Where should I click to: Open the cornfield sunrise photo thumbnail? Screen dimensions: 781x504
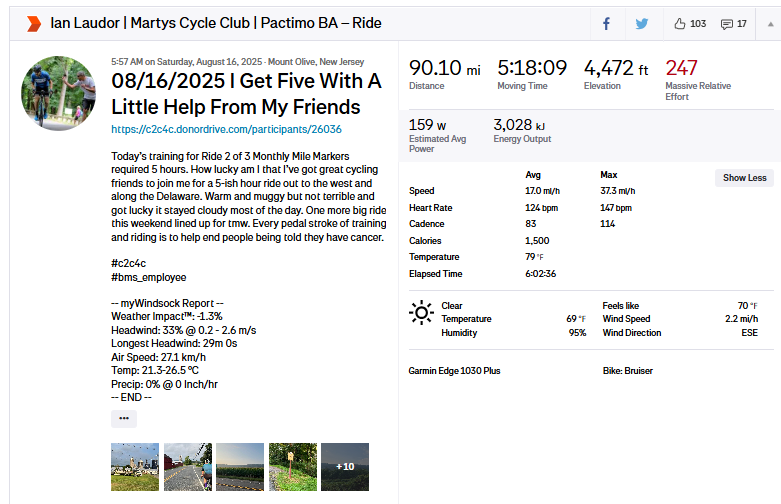240,467
